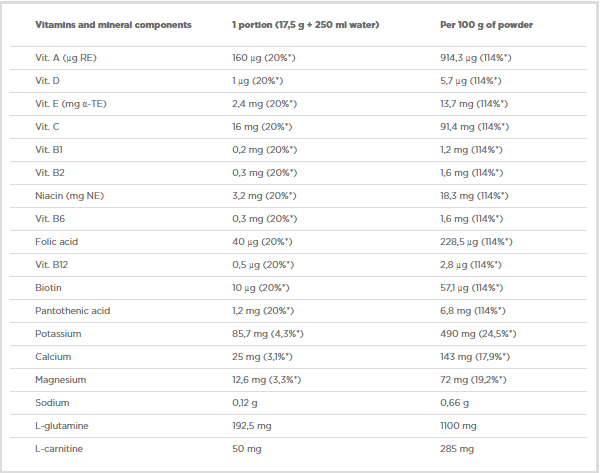The width and height of the screenshot is (600, 473).
Task: Select the 'Vit. B1' row label
Action: pos(49,150)
